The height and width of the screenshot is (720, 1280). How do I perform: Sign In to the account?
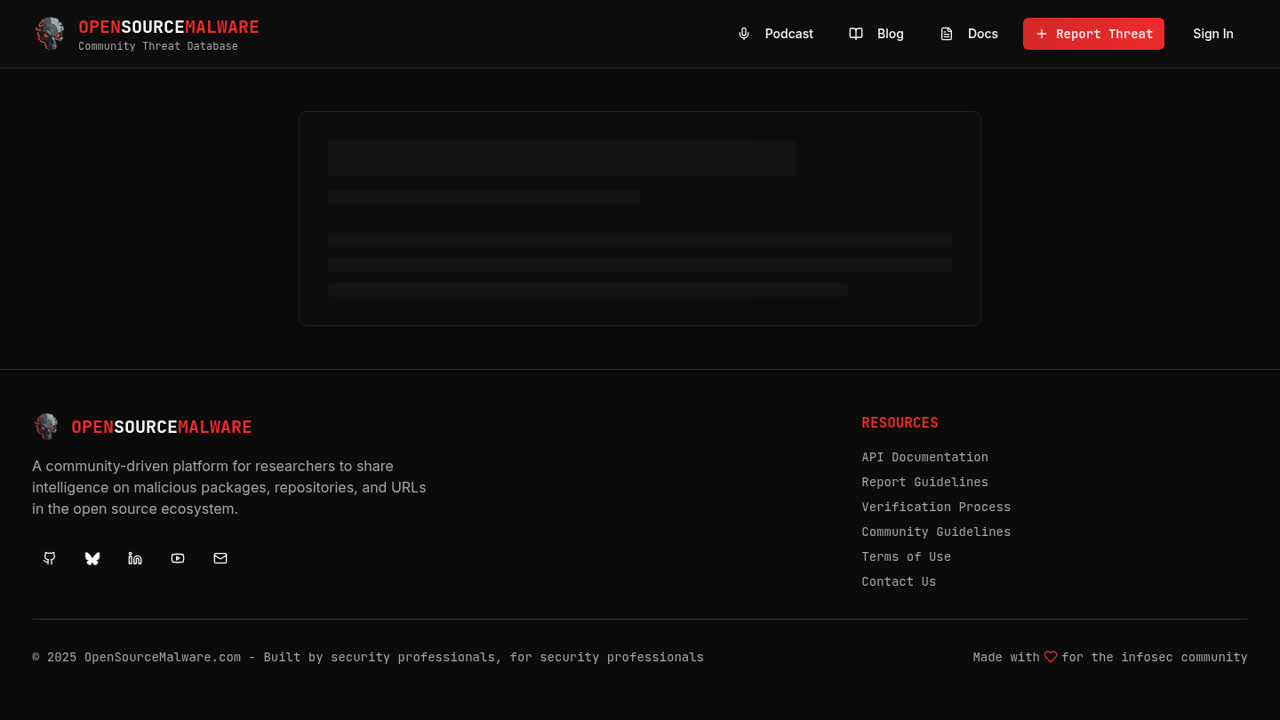1213,34
